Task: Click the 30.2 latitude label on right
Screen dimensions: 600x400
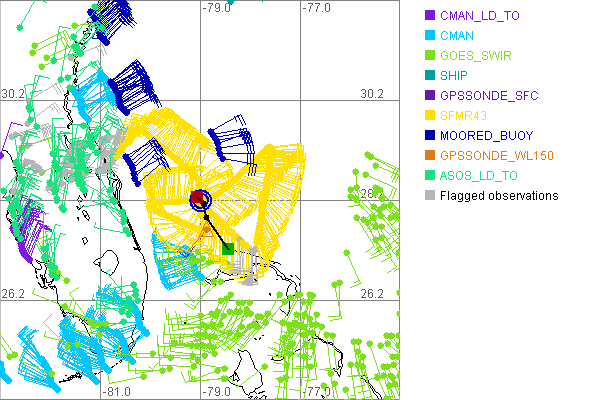Action: (371, 93)
